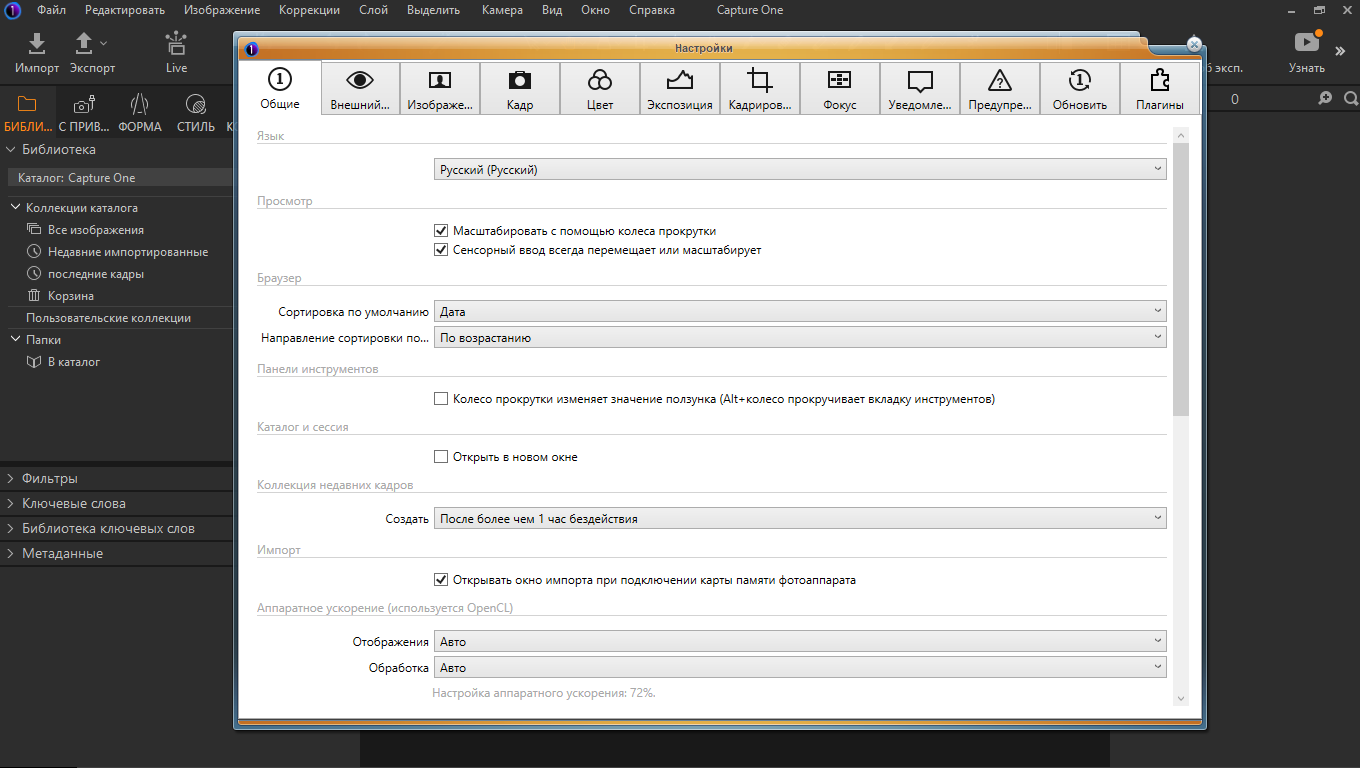Open the Экспозиция histogram tab
Screen dimensions: 1360x768
coord(680,89)
